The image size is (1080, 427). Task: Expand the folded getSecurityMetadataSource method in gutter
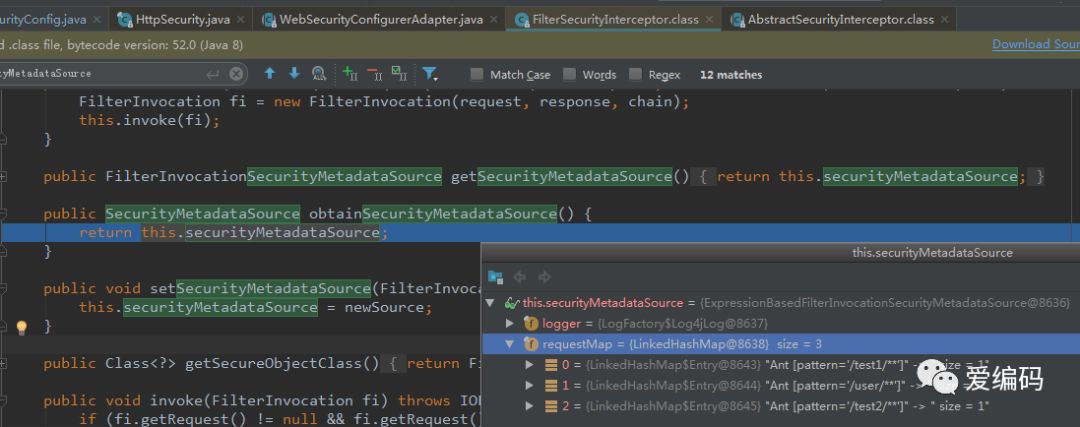(x=3, y=177)
